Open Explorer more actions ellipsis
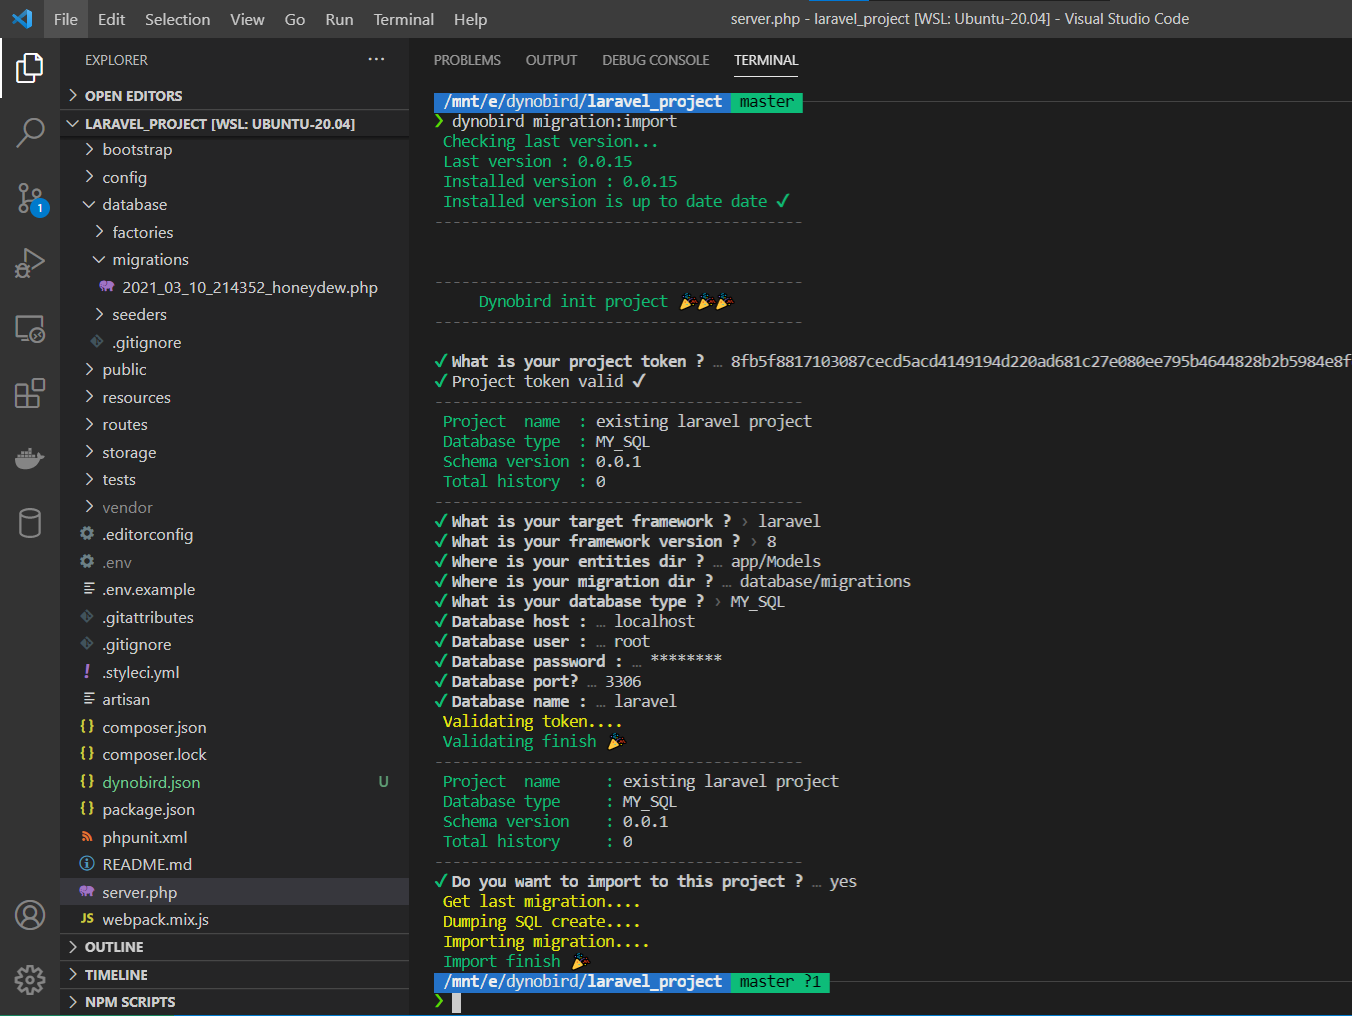Image resolution: width=1352 pixels, height=1016 pixels. click(x=376, y=60)
